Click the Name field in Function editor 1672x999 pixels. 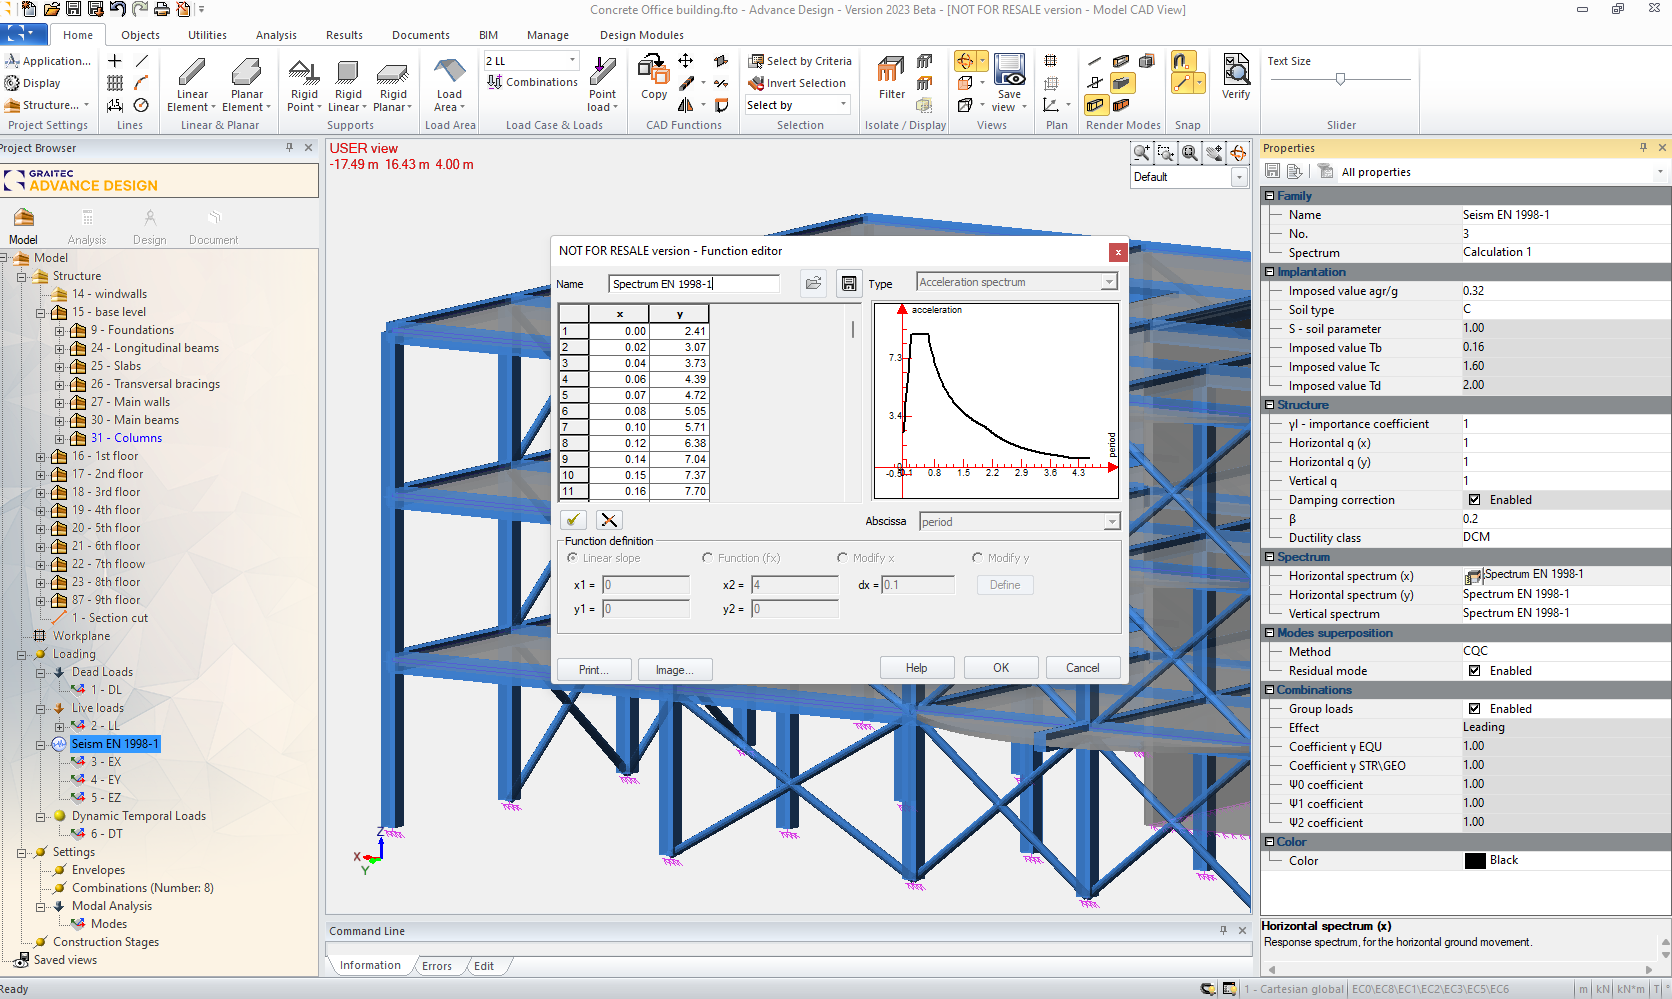694,284
